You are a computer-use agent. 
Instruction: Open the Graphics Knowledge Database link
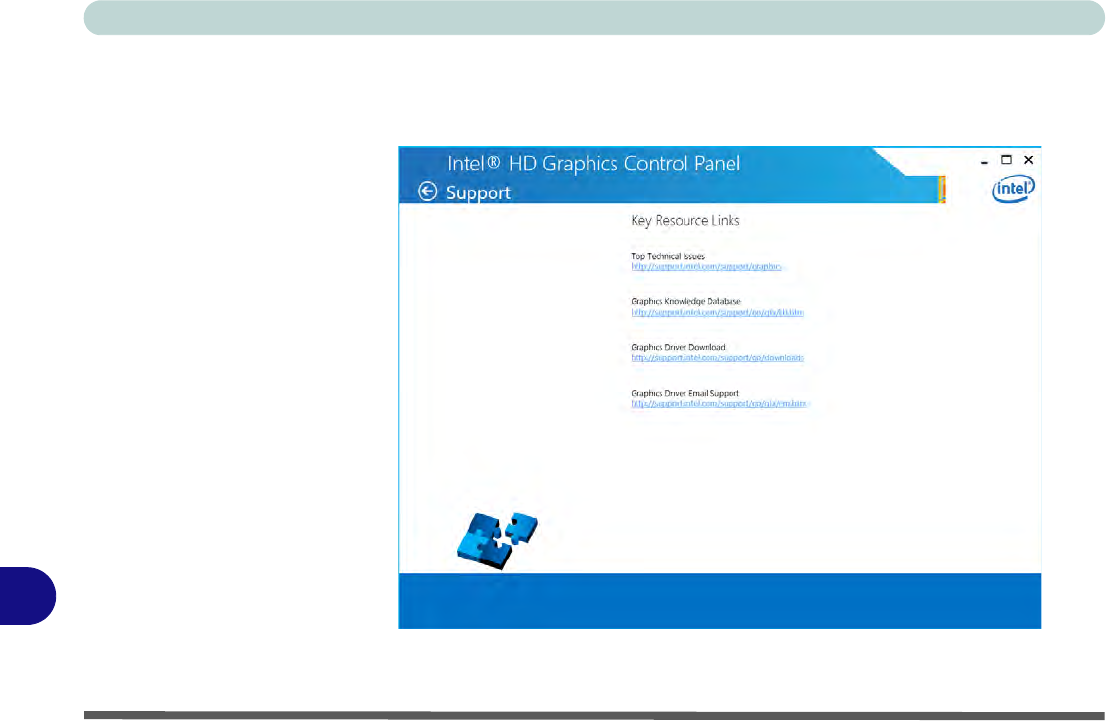pos(717,313)
